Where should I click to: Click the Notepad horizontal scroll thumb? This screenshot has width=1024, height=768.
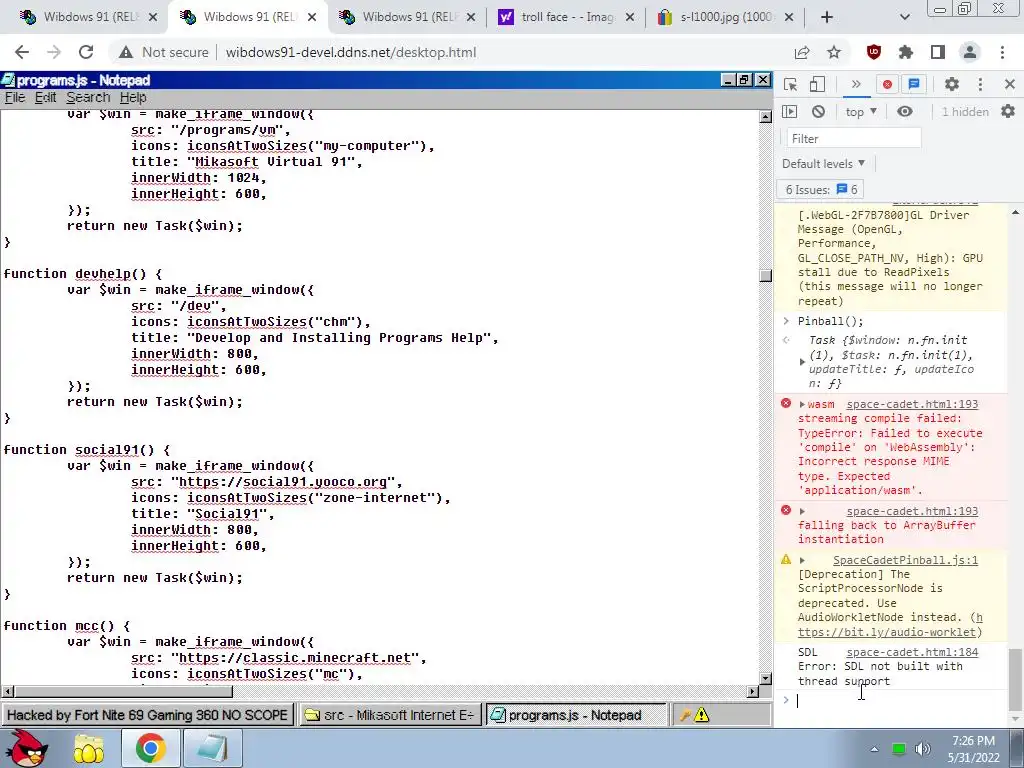[x=124, y=692]
